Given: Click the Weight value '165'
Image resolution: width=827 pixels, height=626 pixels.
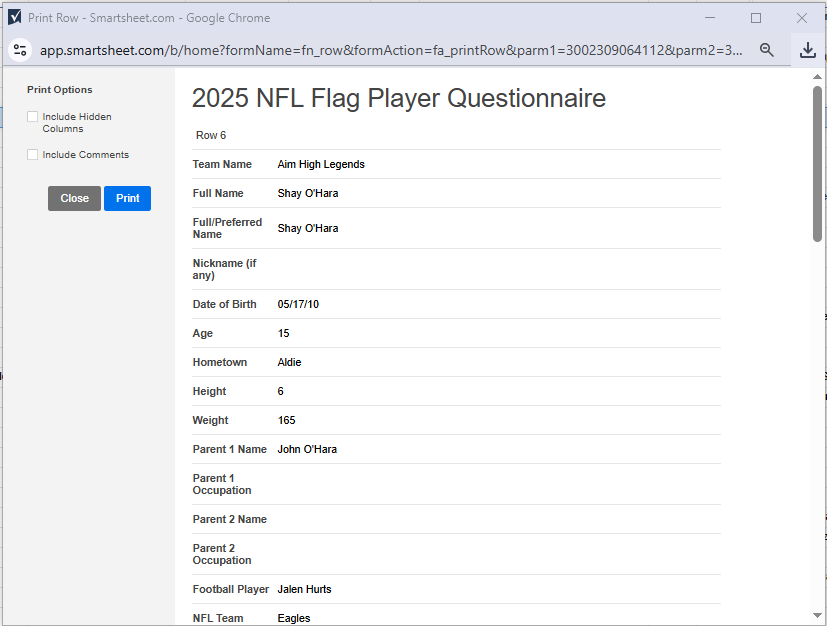Looking at the screenshot, I should tap(286, 420).
